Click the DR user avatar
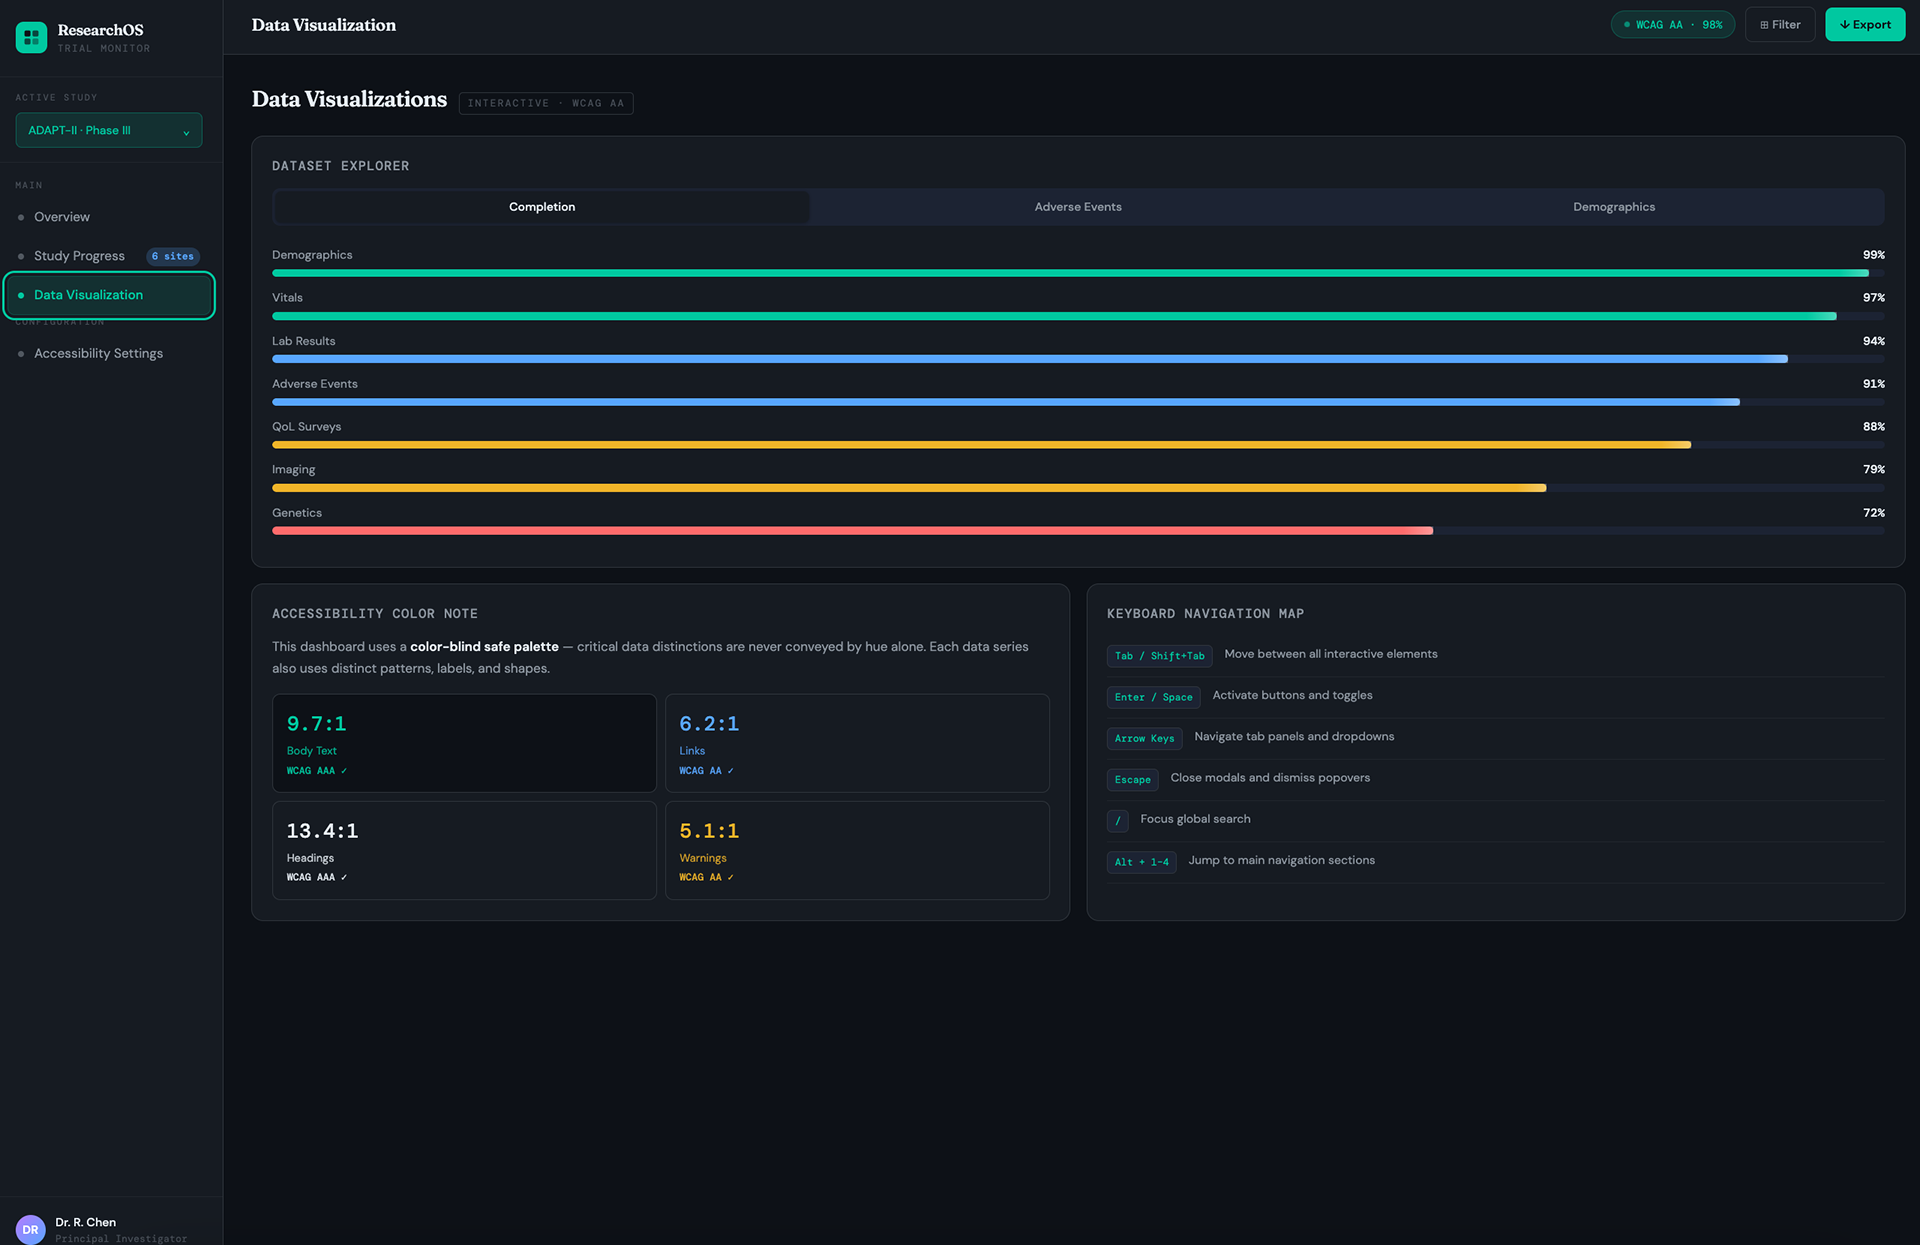Image resolution: width=1920 pixels, height=1245 pixels. click(31, 1229)
